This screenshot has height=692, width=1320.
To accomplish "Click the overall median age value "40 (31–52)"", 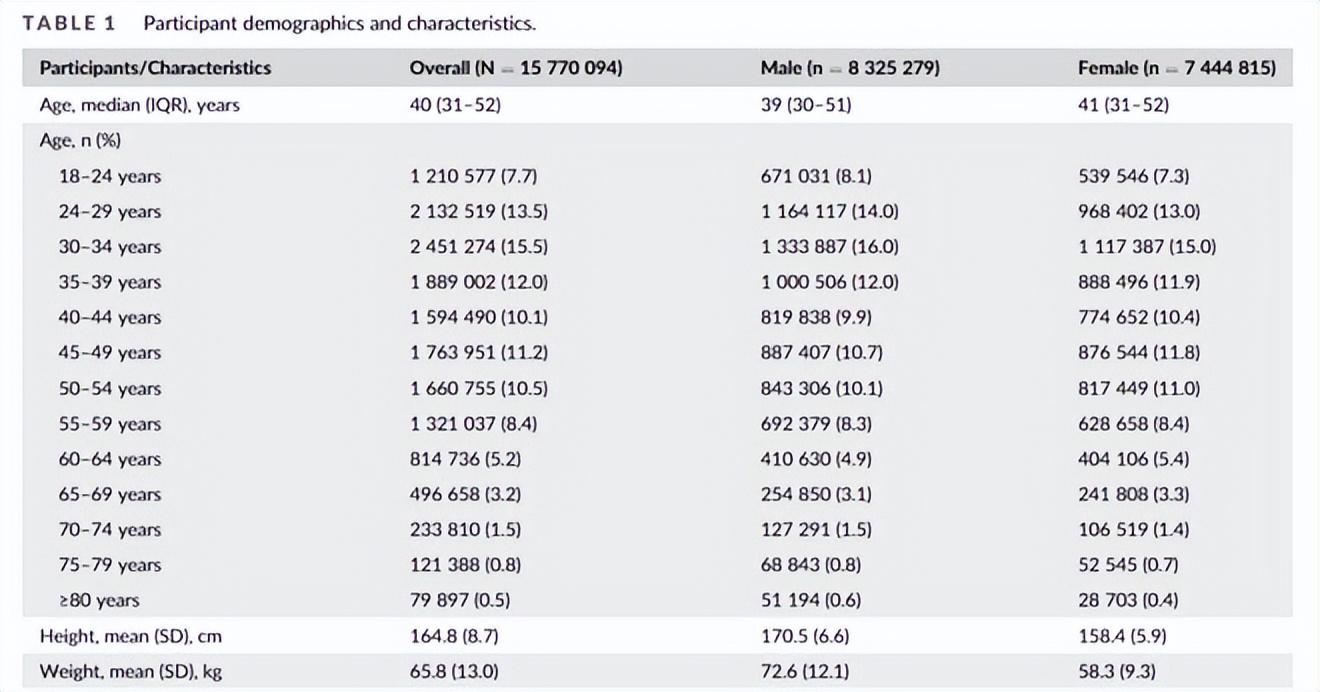I will 455,104.
